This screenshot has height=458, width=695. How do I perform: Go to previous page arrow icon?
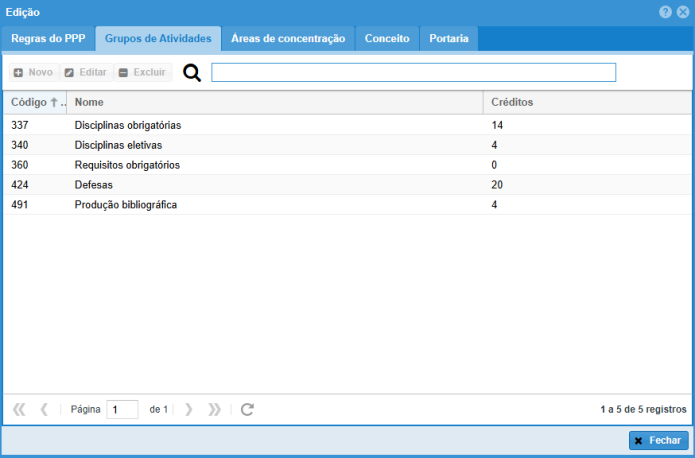click(44, 409)
